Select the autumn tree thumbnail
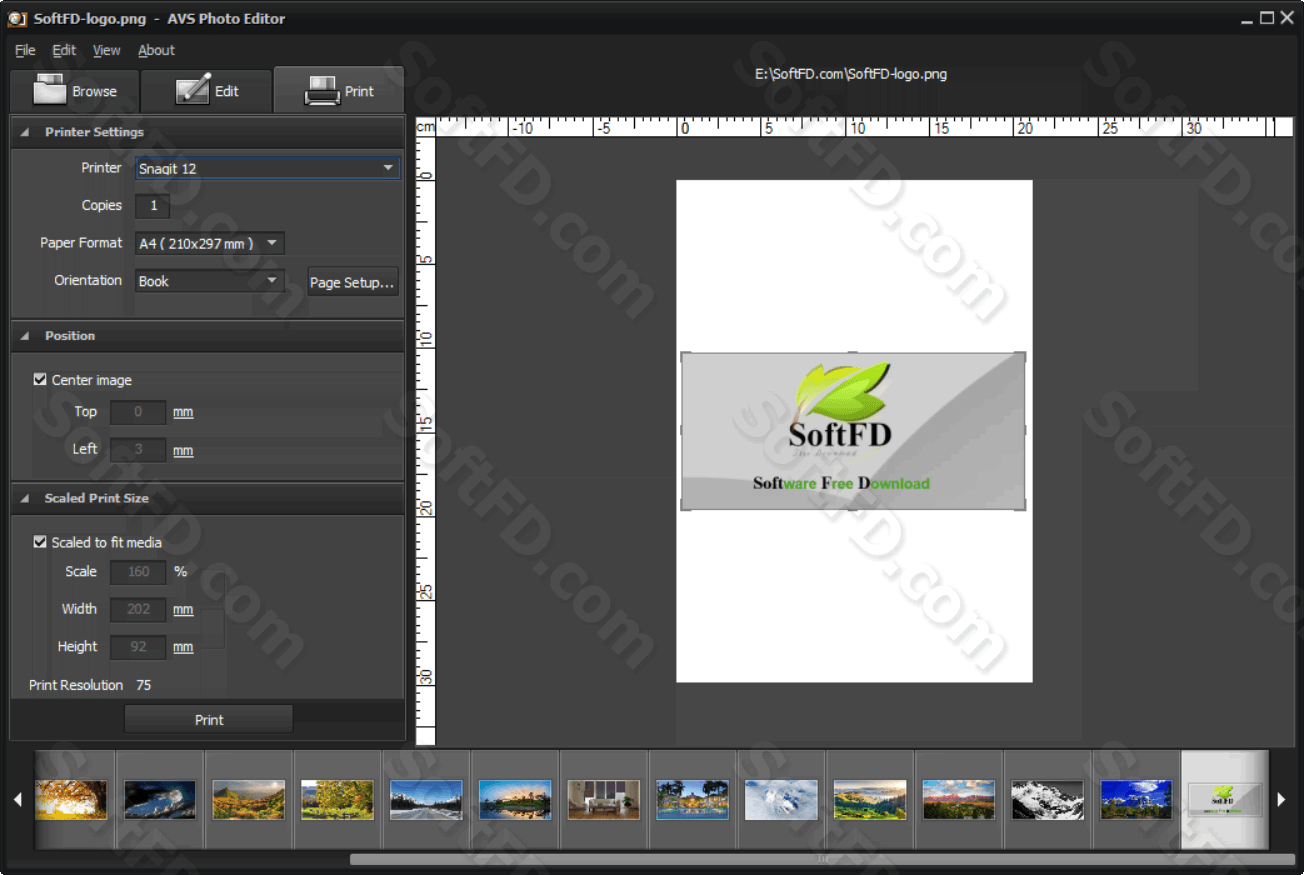 point(71,799)
